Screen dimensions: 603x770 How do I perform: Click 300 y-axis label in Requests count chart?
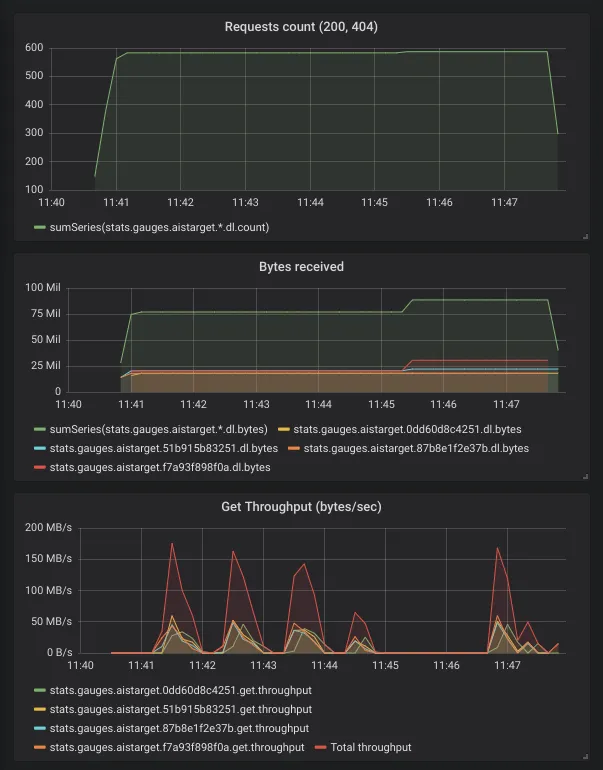tap(34, 133)
